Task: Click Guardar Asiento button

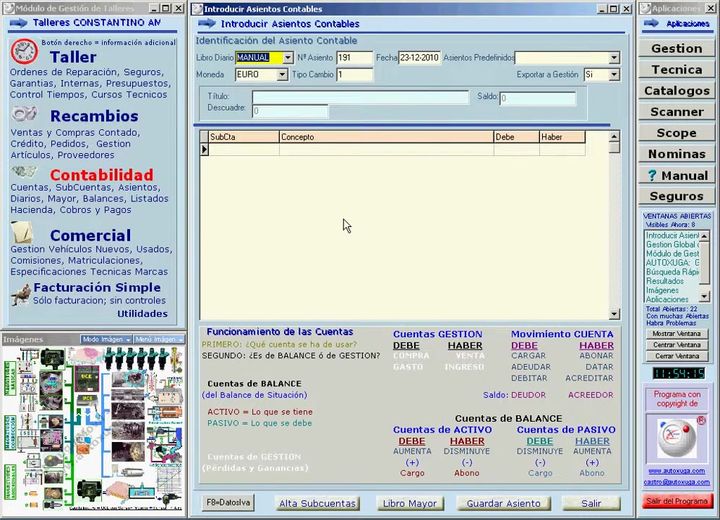Action: coord(504,503)
